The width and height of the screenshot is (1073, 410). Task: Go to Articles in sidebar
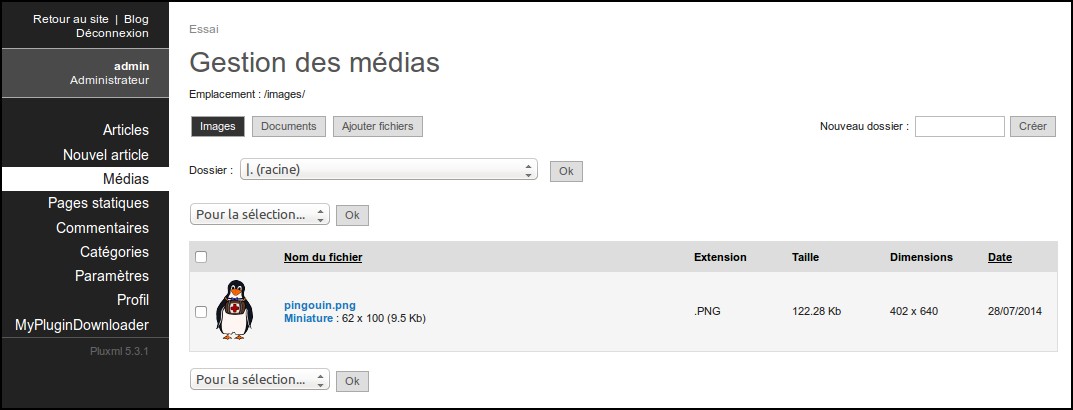coord(125,130)
